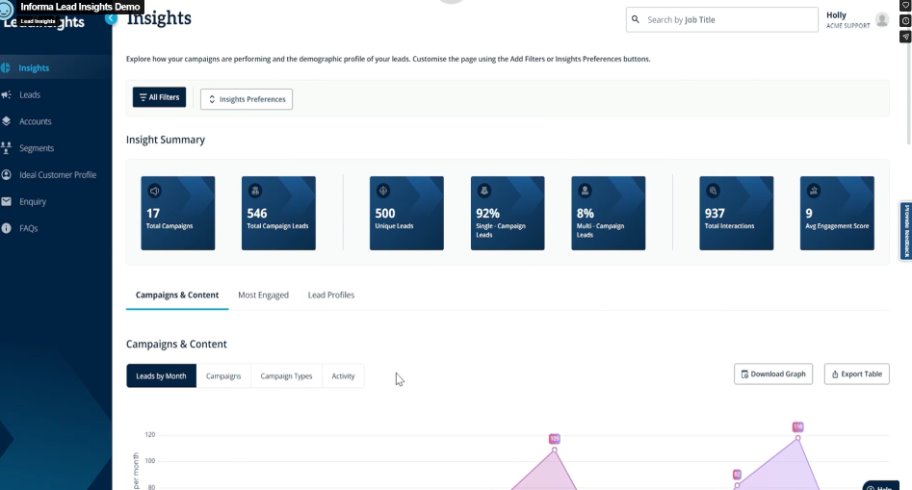Collapse the sidebar with the chevron arrow
The width and height of the screenshot is (912, 490).
111,18
